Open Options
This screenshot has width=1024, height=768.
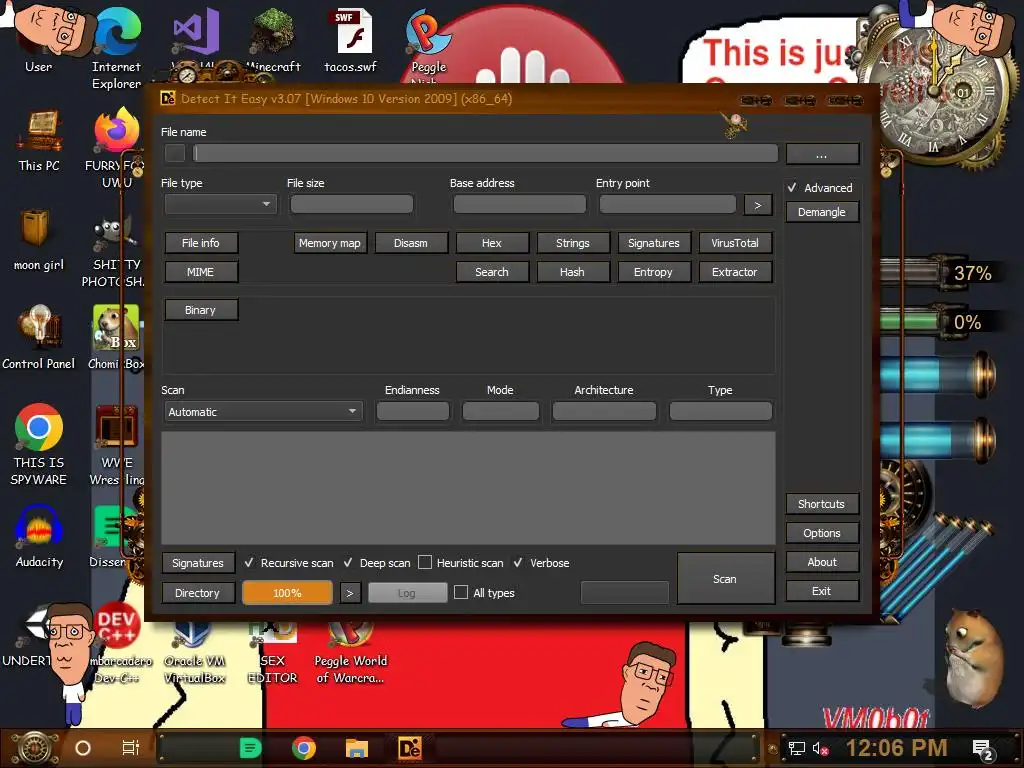click(822, 533)
